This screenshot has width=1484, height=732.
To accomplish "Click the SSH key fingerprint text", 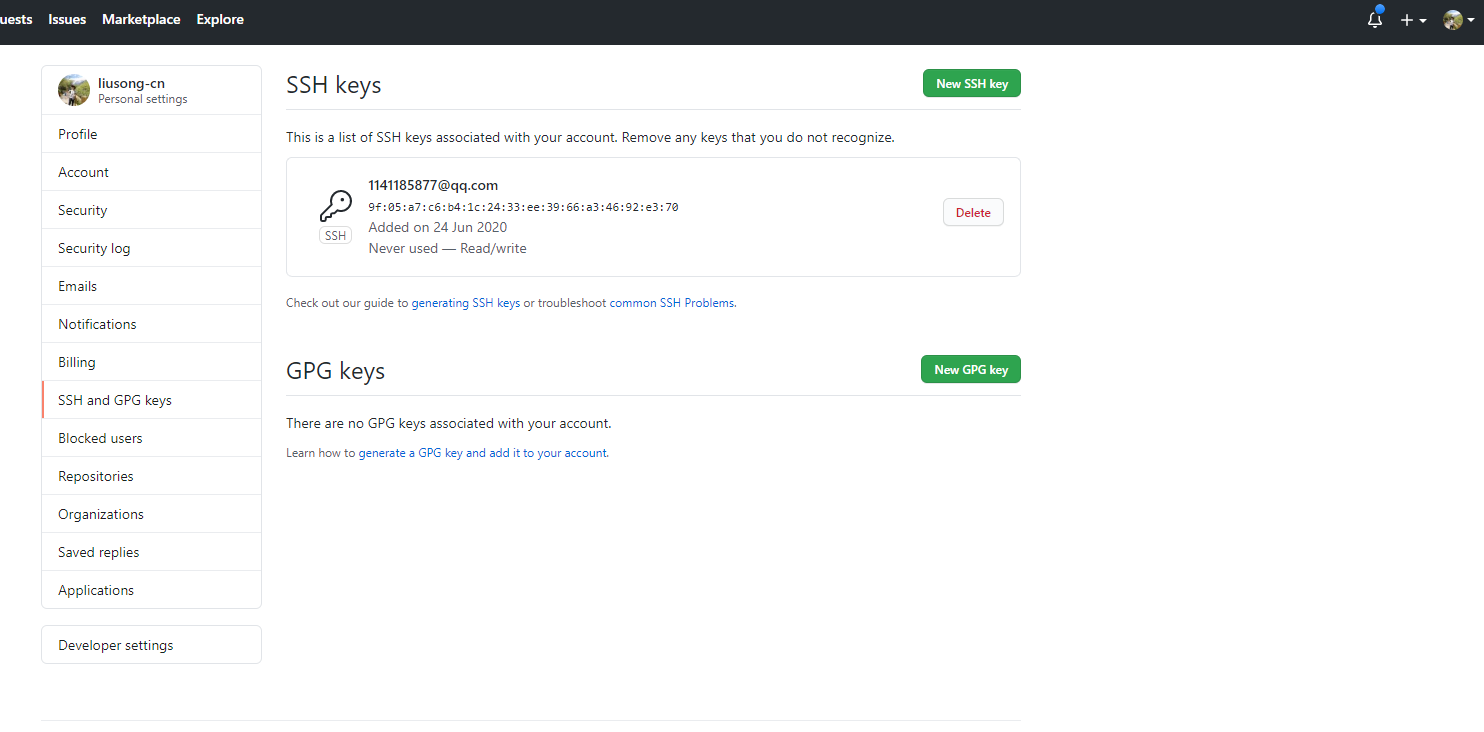I will pyautogui.click(x=523, y=207).
